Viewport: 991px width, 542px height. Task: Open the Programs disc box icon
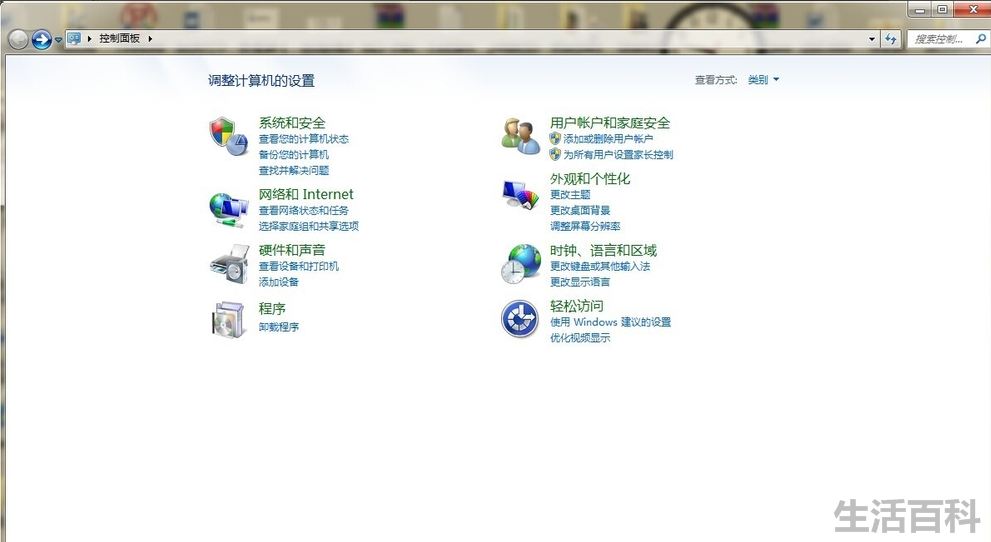[228, 320]
